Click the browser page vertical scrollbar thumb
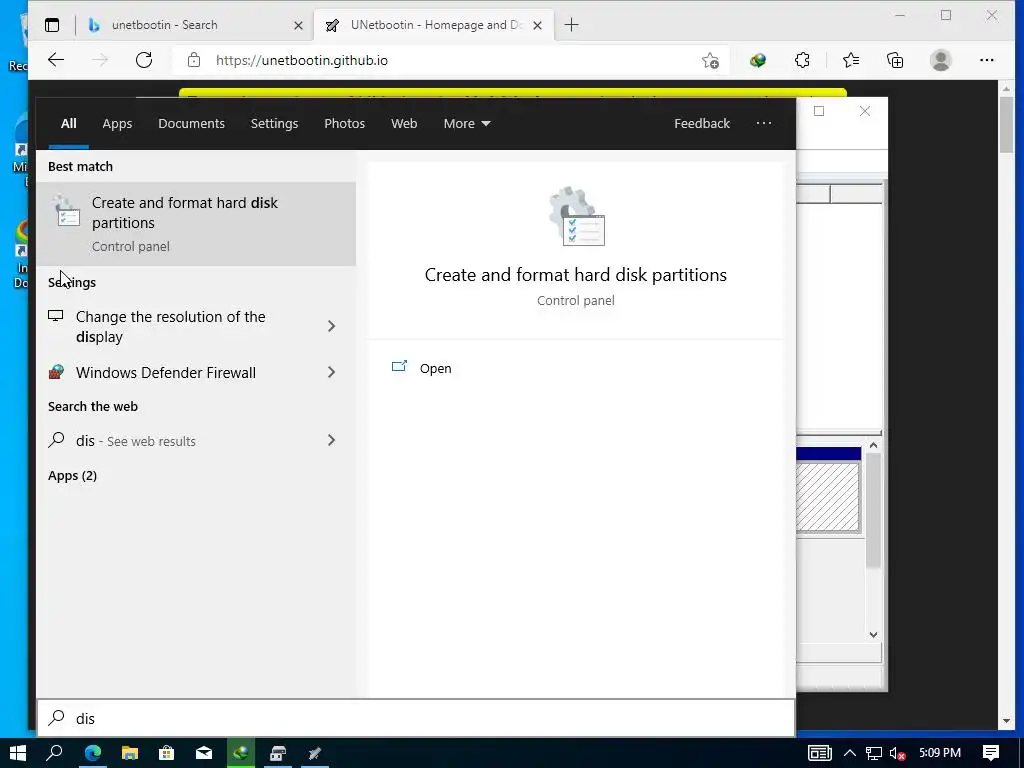 pyautogui.click(x=1006, y=124)
